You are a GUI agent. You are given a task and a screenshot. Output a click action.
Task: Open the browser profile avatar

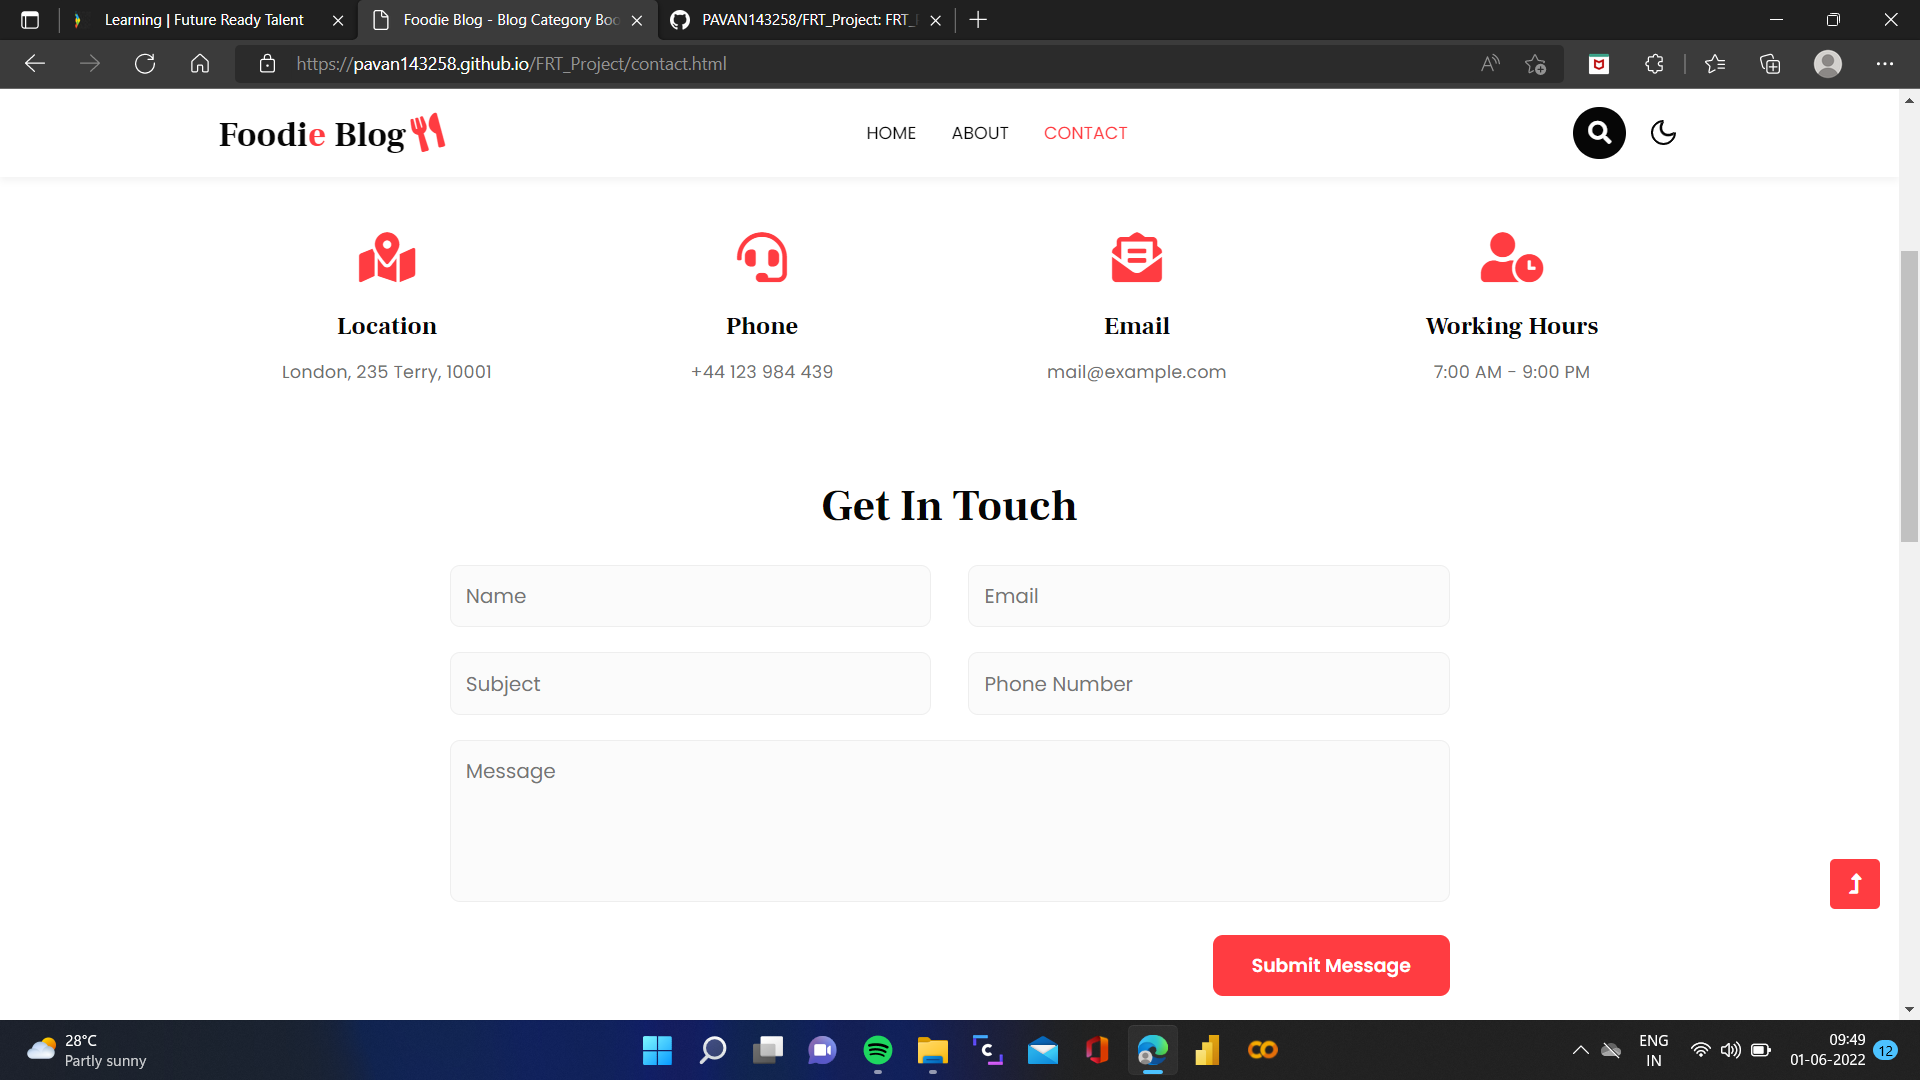pyautogui.click(x=1828, y=64)
